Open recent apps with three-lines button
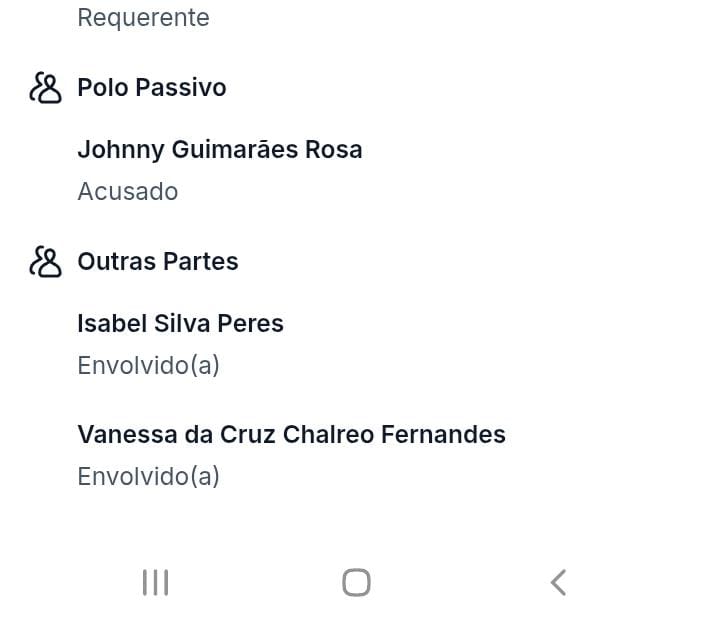720x624 pixels. coord(155,582)
